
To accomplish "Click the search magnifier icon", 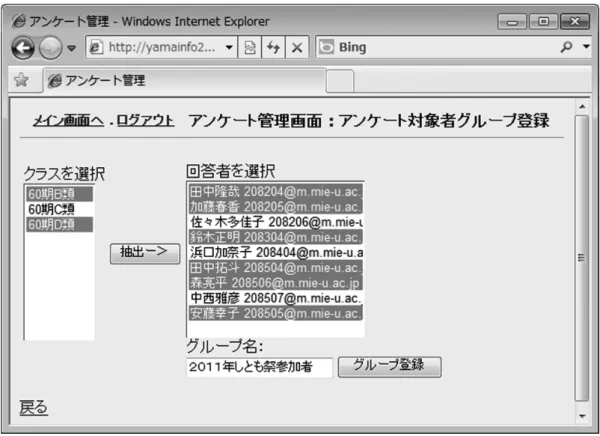I will [566, 47].
